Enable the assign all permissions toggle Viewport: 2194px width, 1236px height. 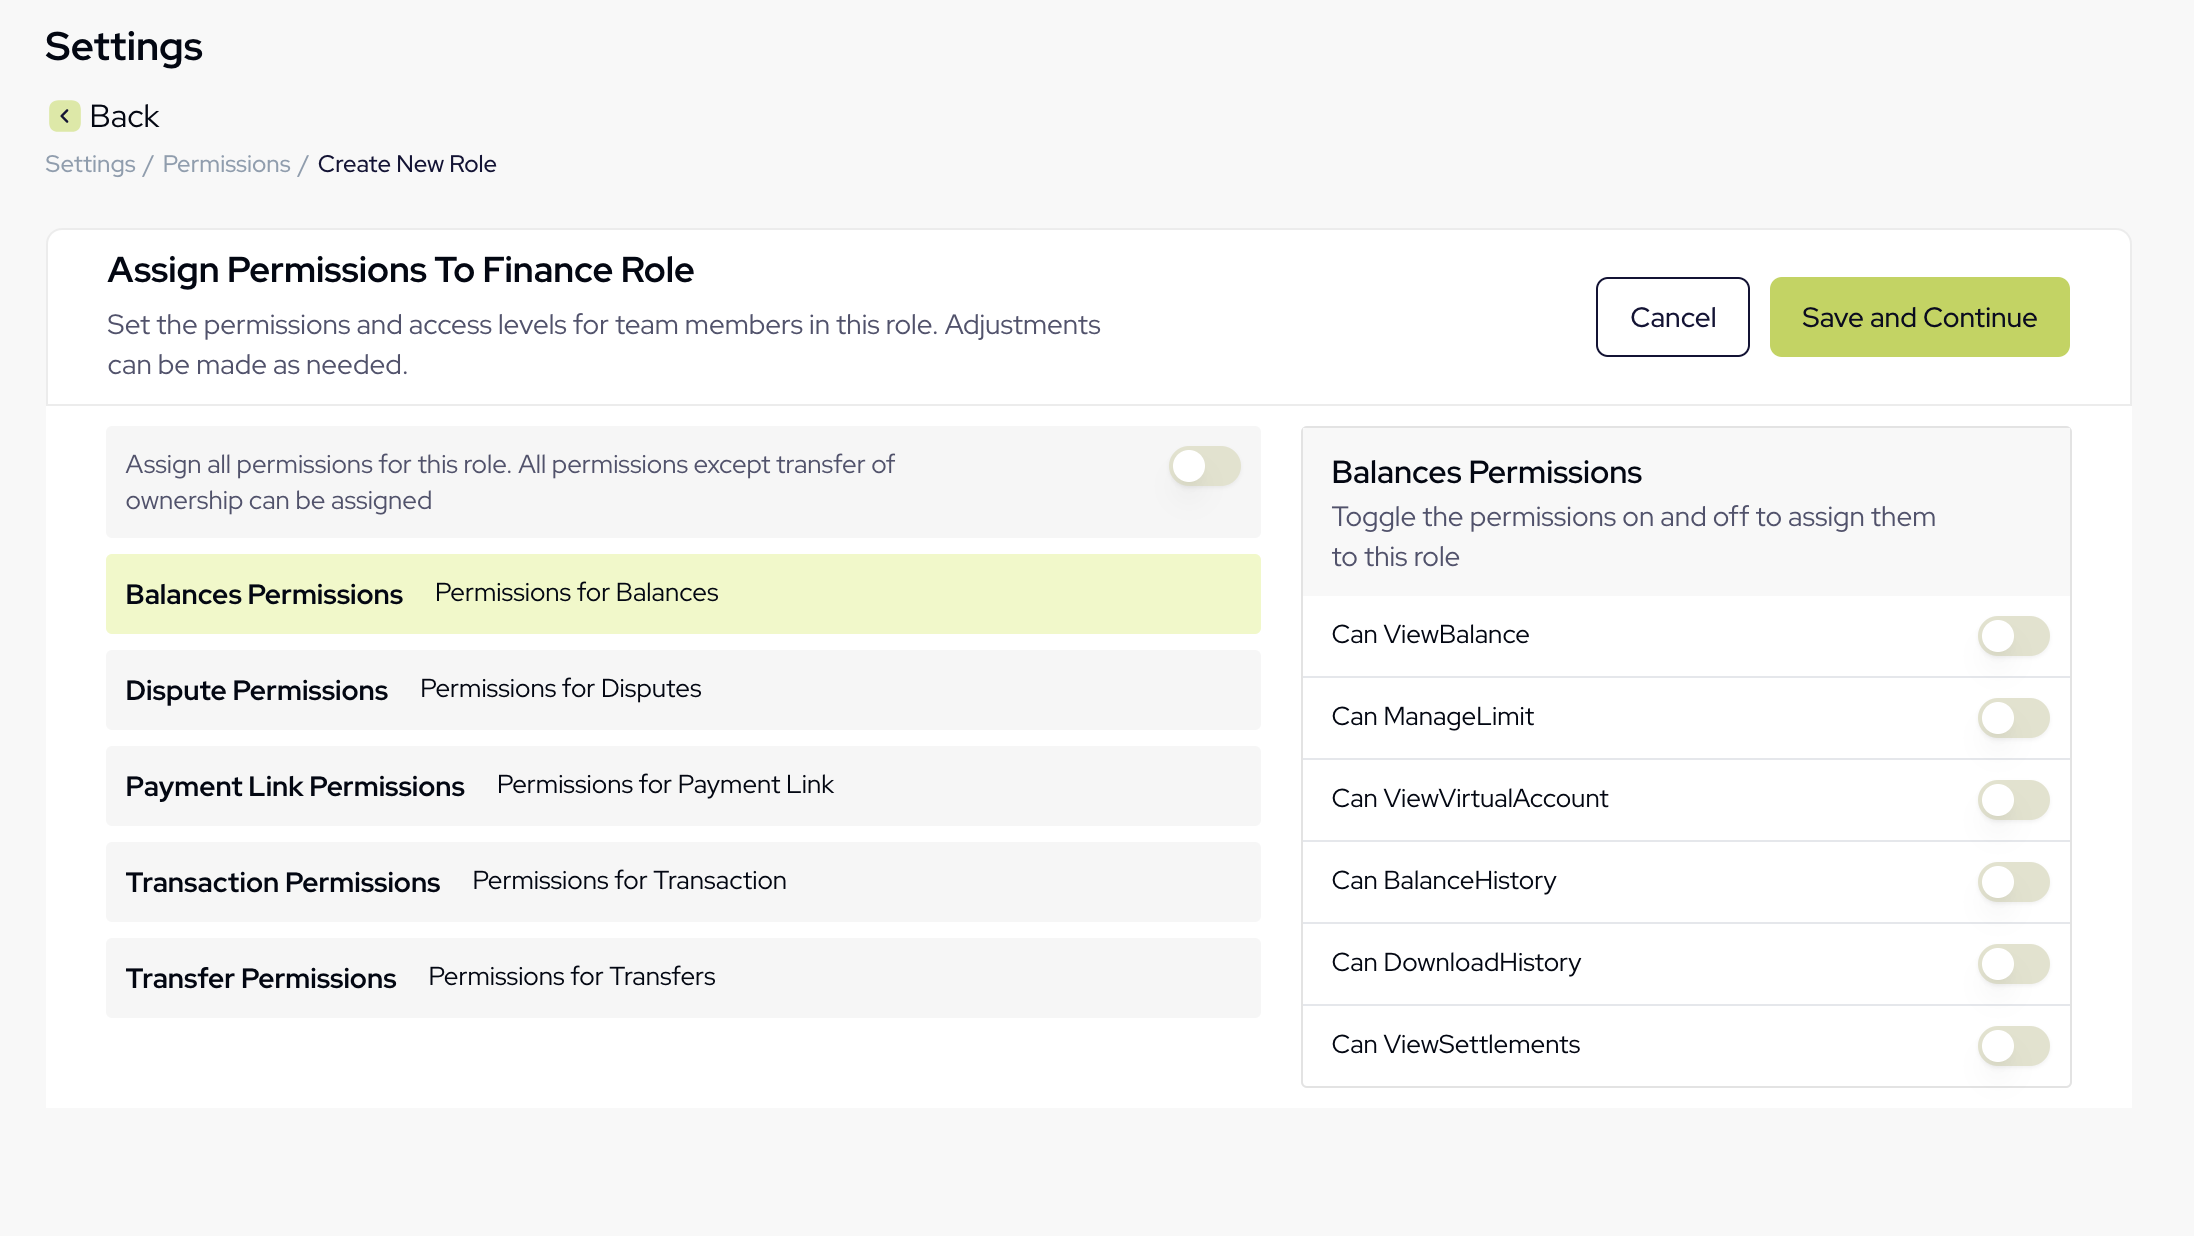click(x=1204, y=466)
